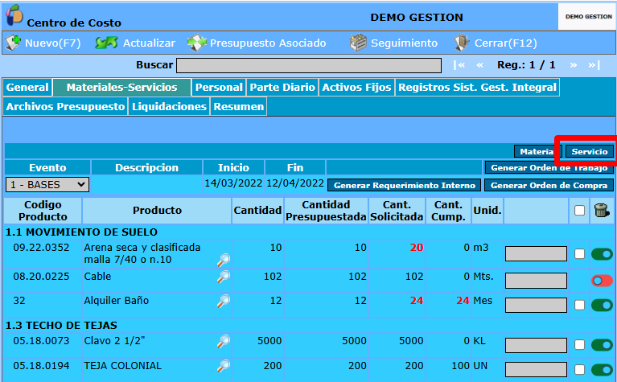Open magnifier lookup for Cable row

point(224,277)
